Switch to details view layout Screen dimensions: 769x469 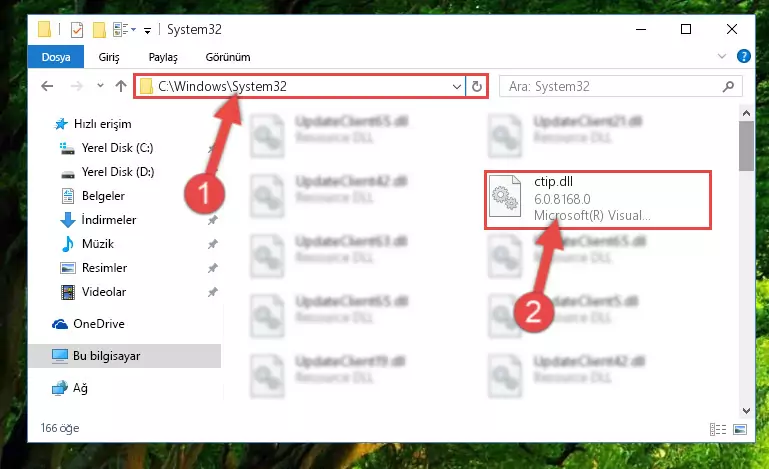718,429
